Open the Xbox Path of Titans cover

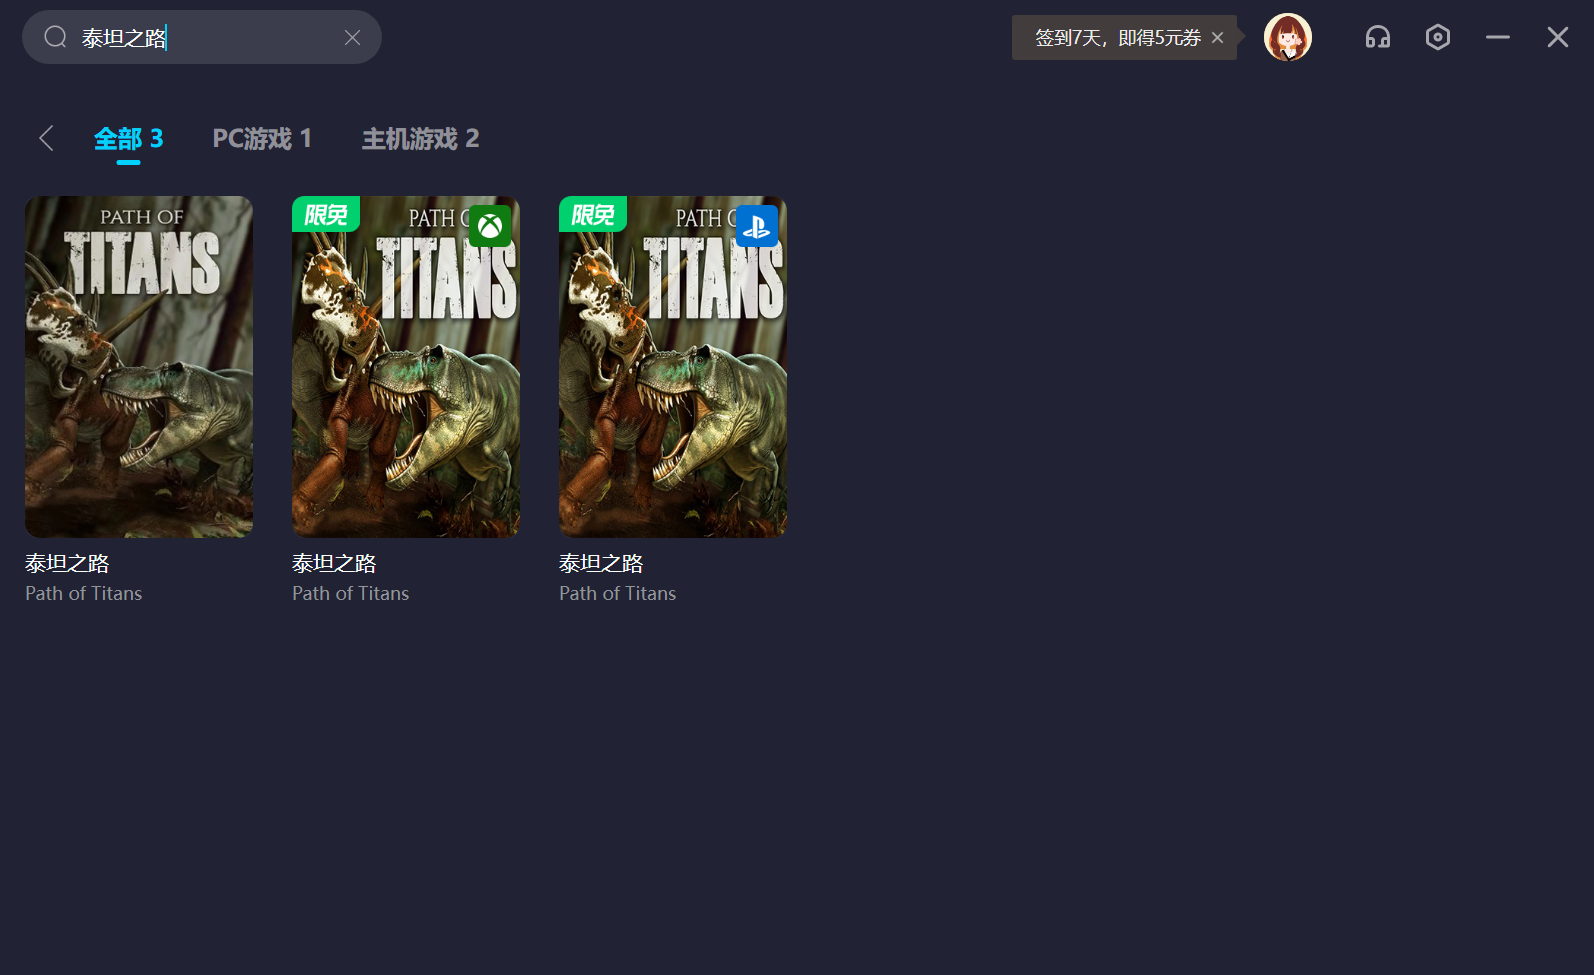click(x=406, y=367)
